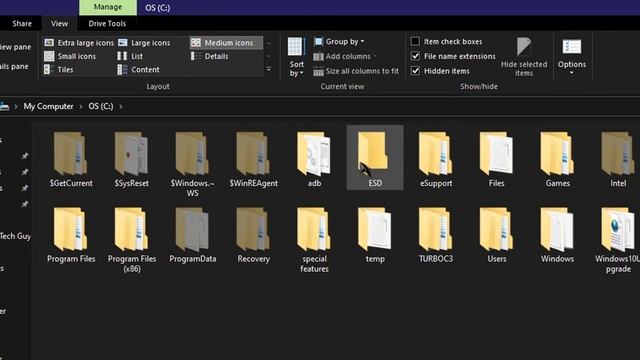The width and height of the screenshot is (640, 360).
Task: Open the ProgramData folder
Action: [192, 235]
